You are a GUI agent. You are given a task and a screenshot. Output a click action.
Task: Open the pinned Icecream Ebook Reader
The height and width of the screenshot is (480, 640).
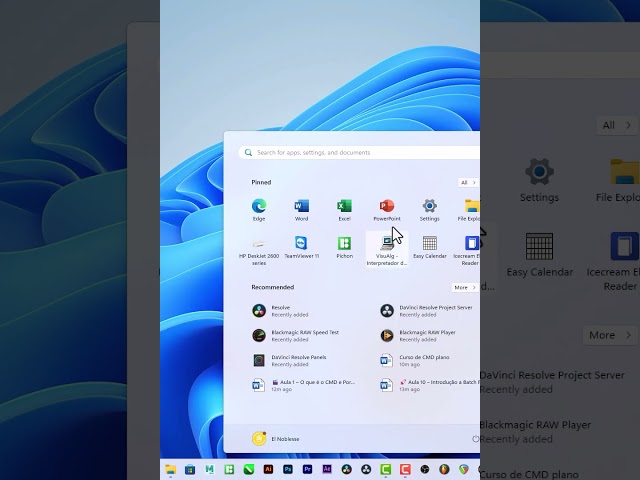[469, 251]
